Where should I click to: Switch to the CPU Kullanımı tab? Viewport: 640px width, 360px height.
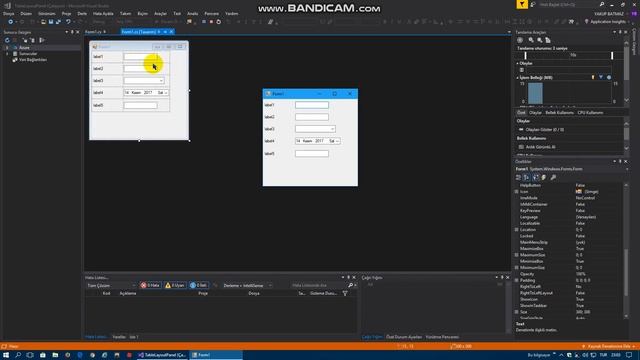tap(590, 113)
